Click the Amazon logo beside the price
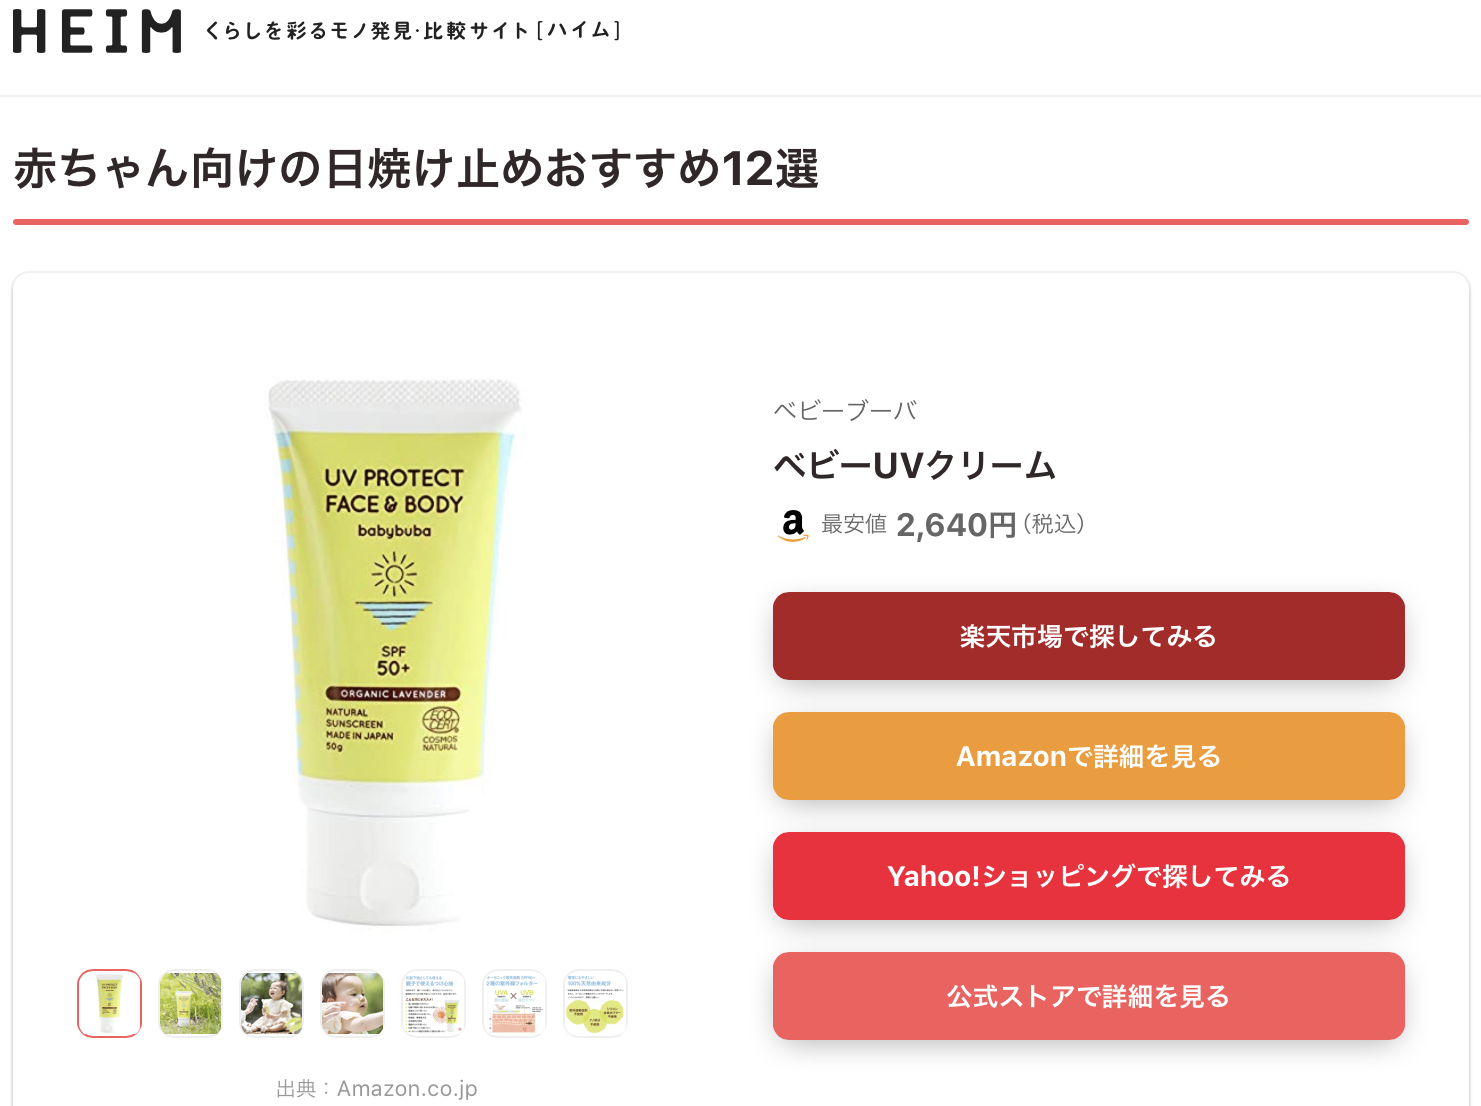This screenshot has height=1106, width=1481. pos(793,525)
